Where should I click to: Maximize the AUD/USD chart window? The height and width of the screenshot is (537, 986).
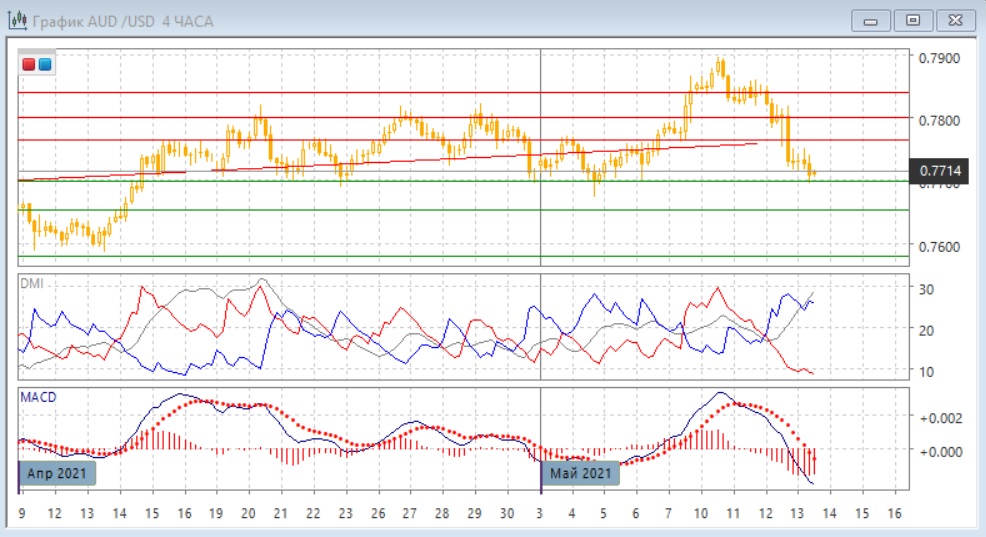[912, 20]
